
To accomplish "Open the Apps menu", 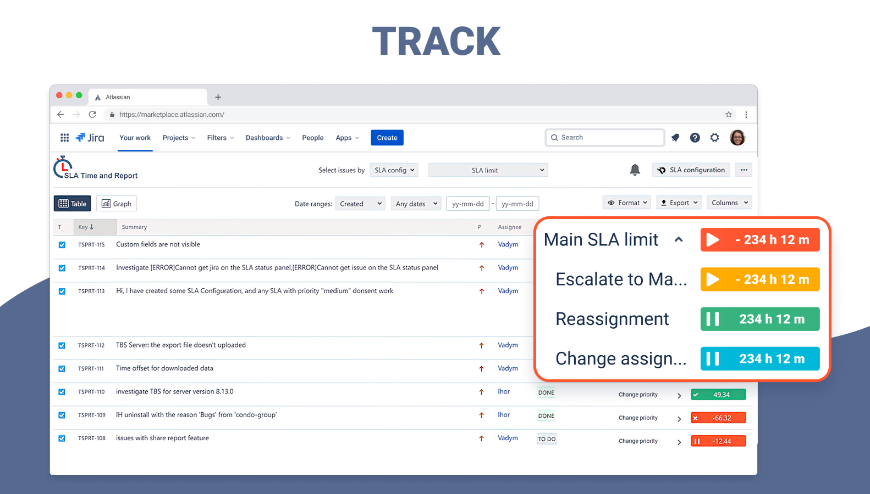I will pyautogui.click(x=347, y=138).
